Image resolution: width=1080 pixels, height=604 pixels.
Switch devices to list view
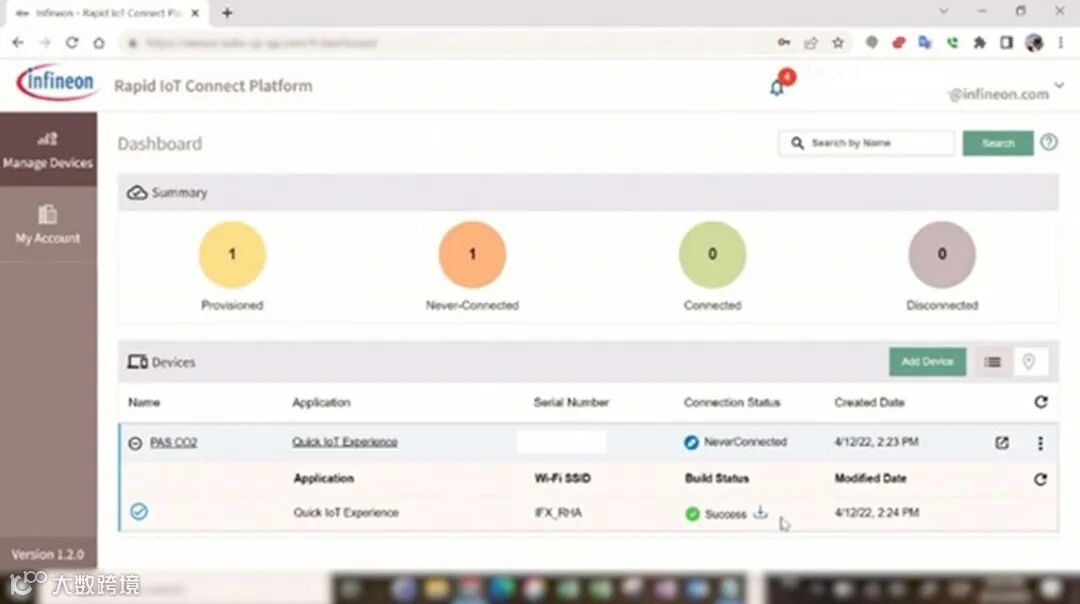(x=993, y=362)
